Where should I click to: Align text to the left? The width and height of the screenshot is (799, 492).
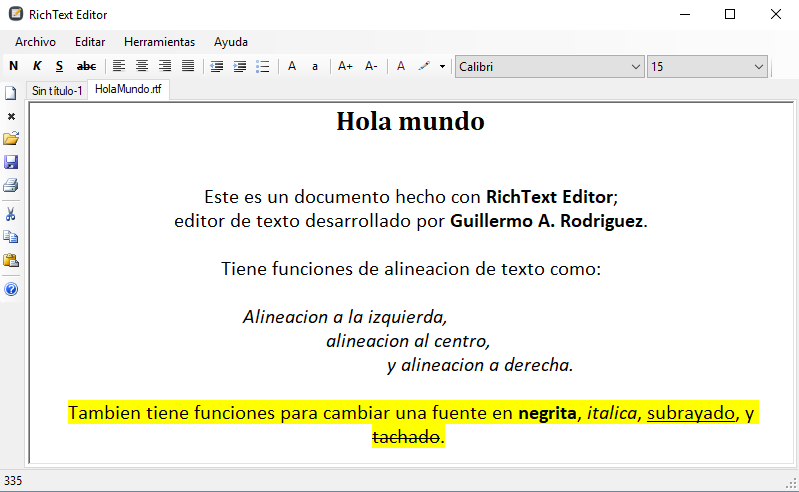[x=119, y=66]
